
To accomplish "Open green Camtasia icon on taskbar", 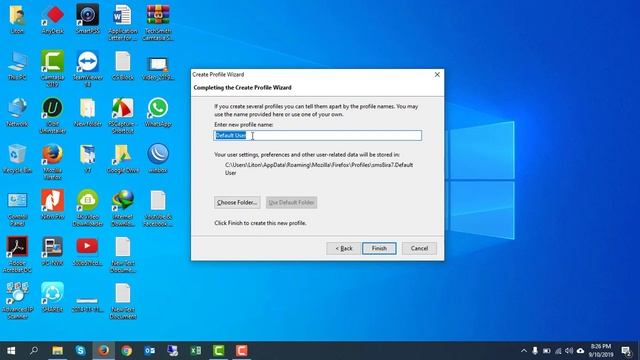I will (x=219, y=351).
